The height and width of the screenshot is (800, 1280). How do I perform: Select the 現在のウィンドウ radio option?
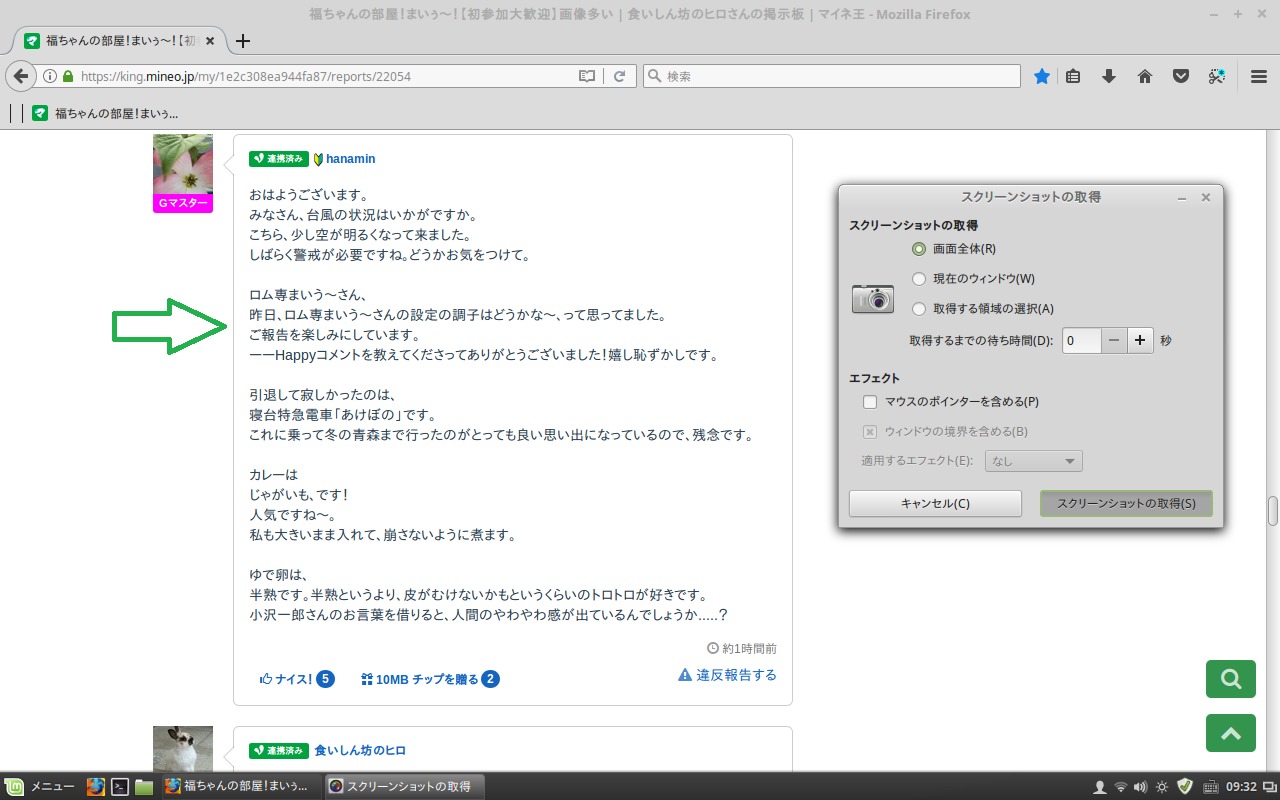(x=919, y=279)
